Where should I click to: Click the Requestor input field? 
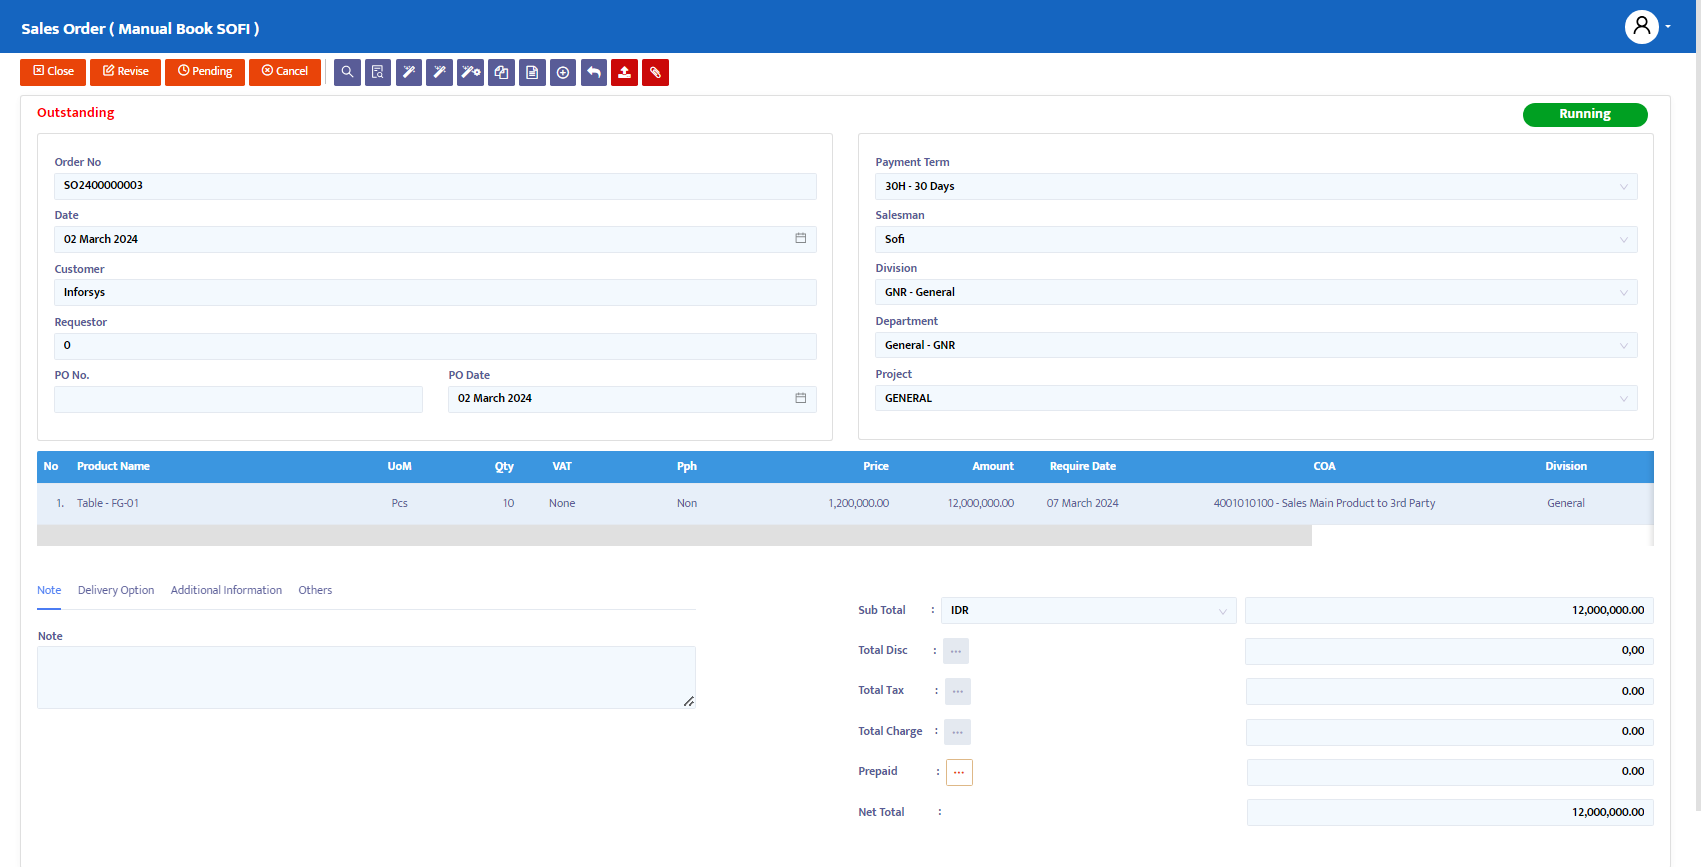(435, 346)
